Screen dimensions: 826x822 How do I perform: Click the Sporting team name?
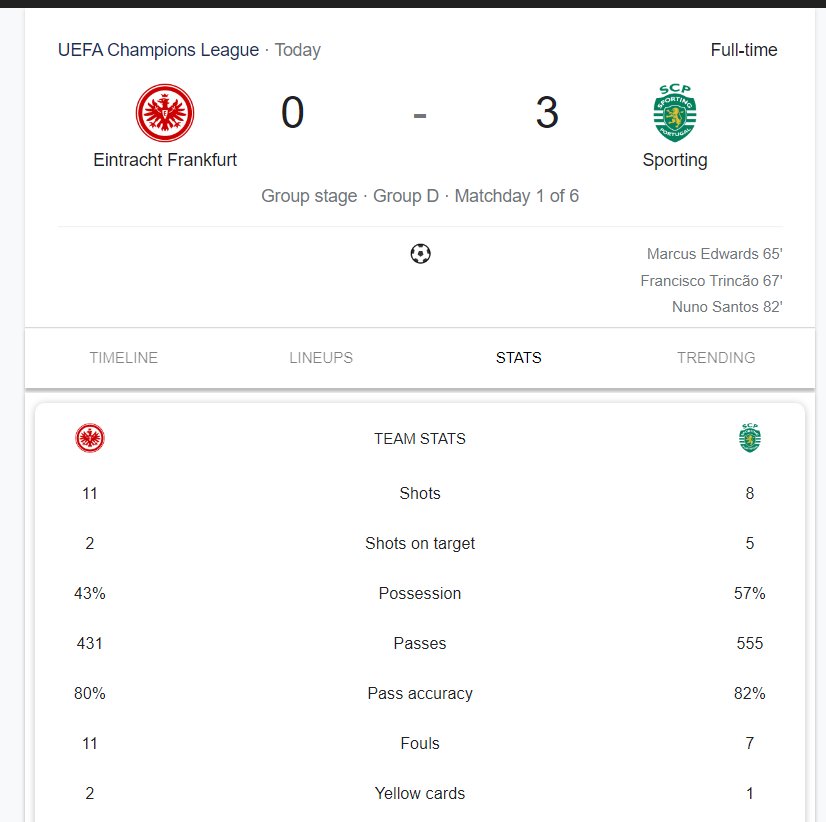675,160
